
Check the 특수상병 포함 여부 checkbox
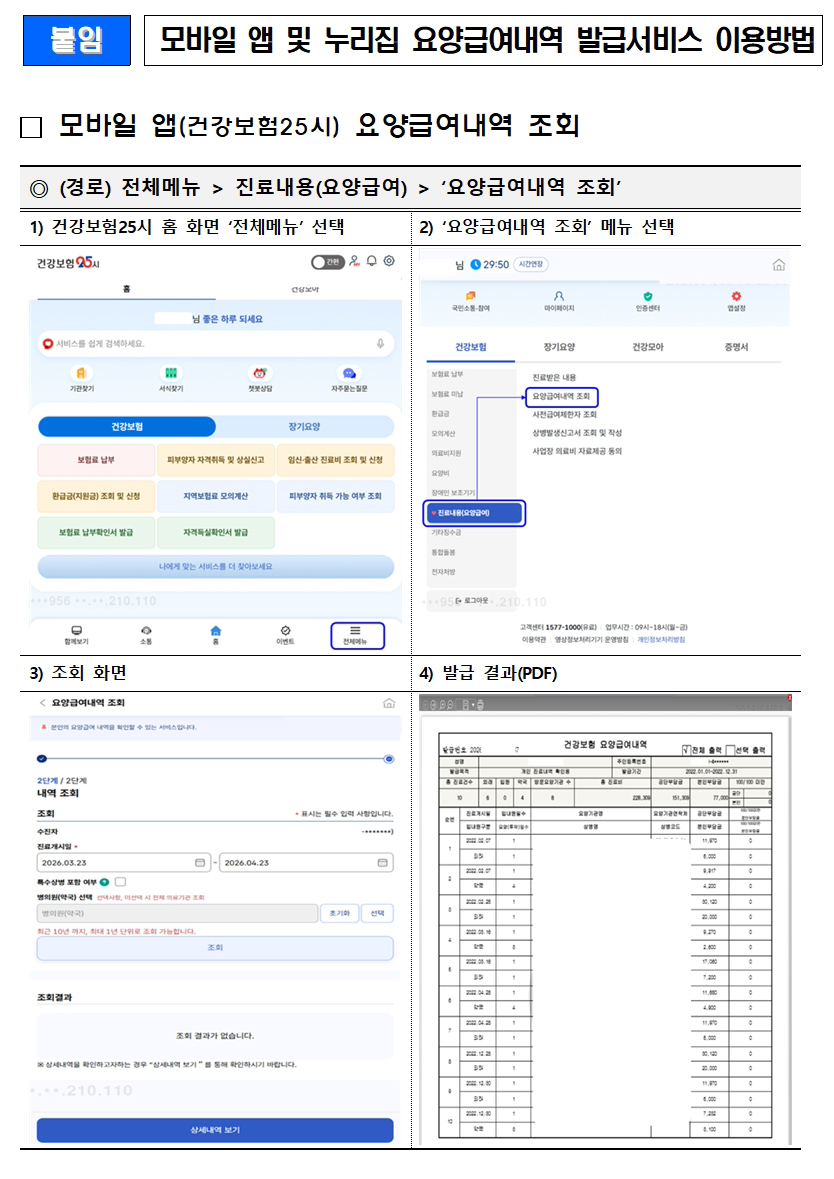click(120, 882)
